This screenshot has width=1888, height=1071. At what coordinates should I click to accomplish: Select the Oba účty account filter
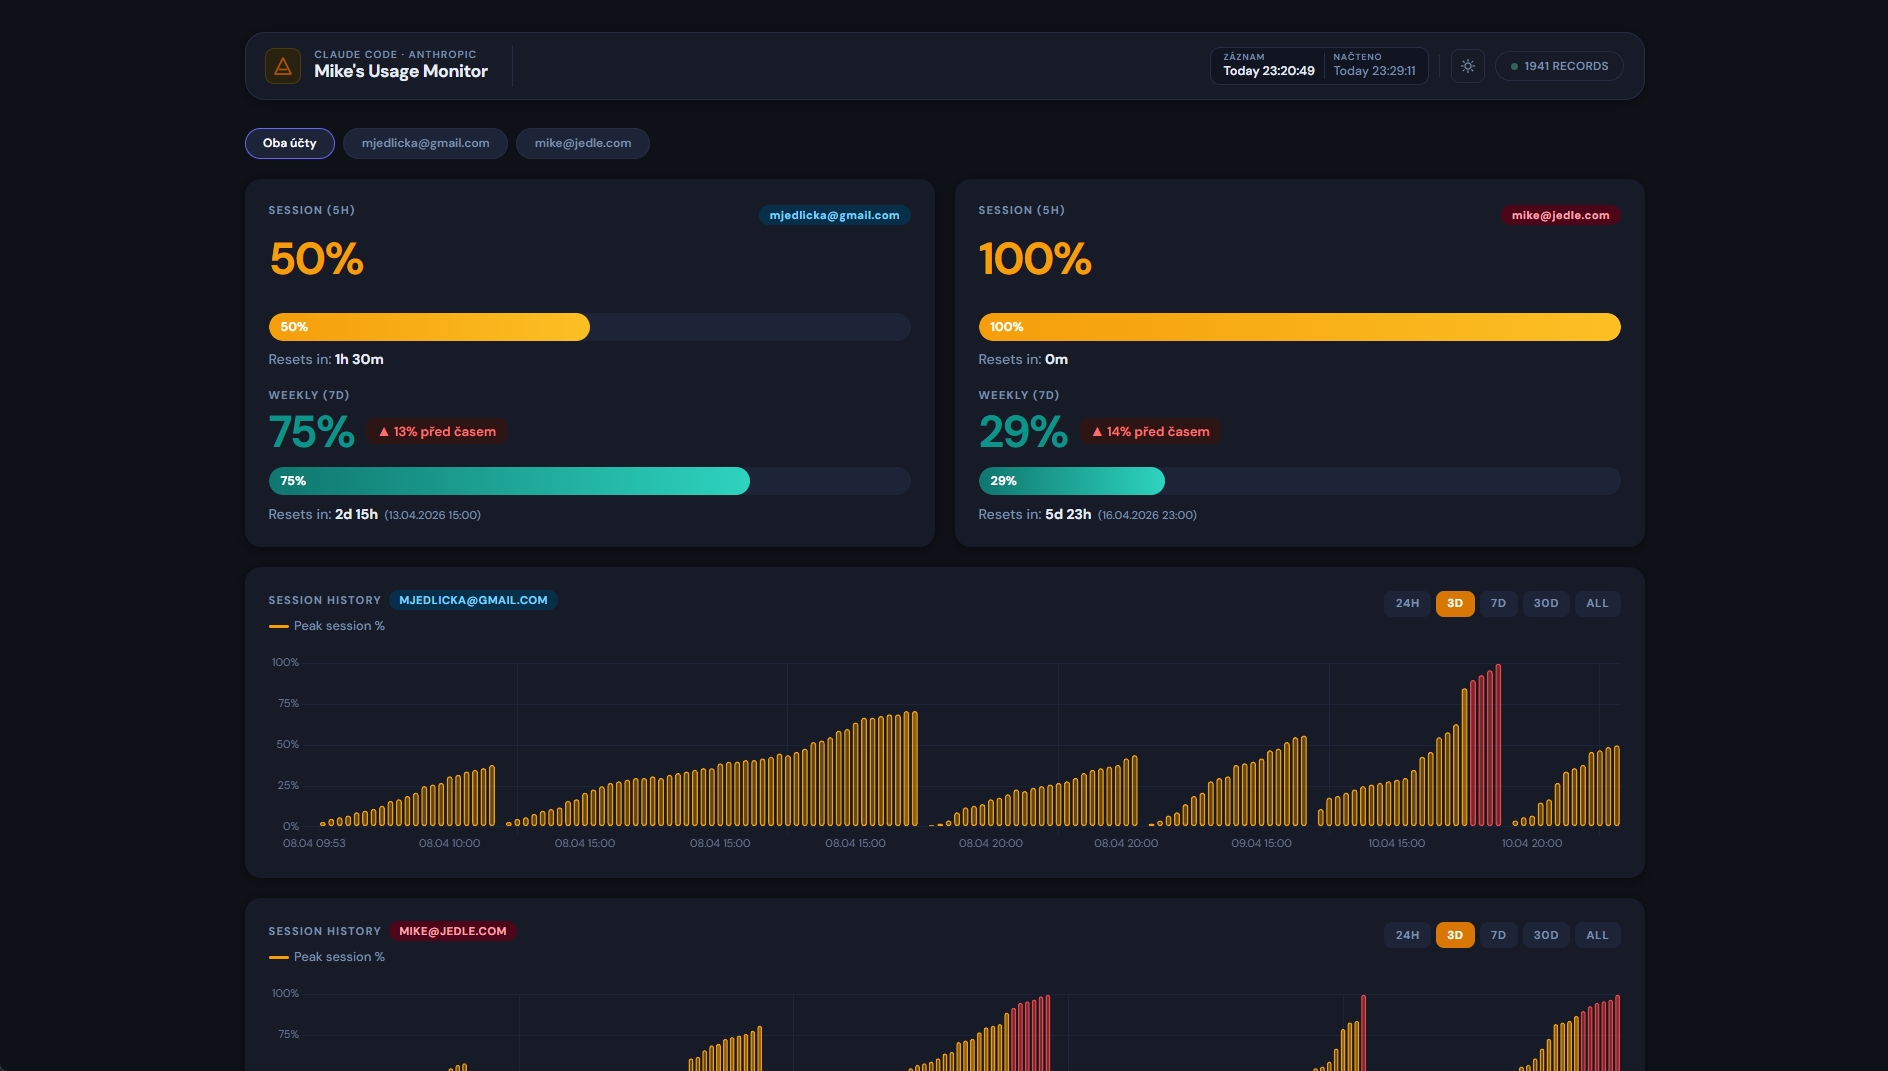[x=289, y=143]
